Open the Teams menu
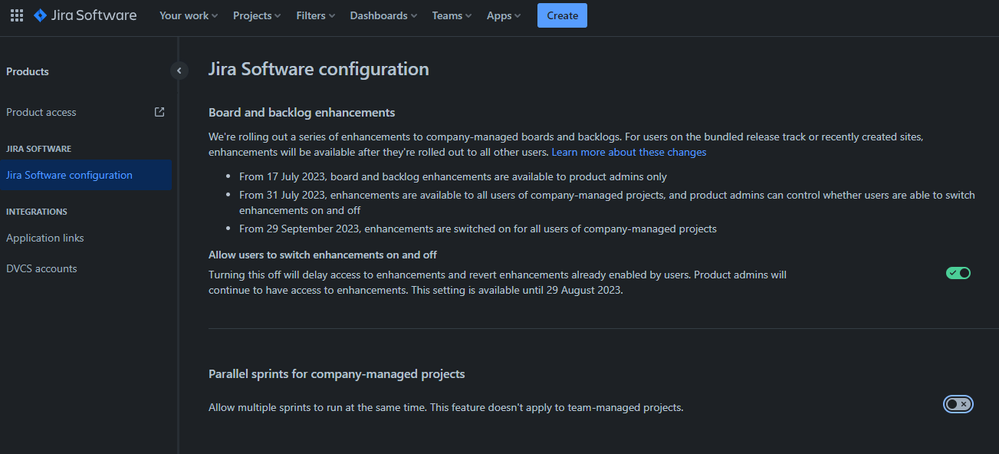This screenshot has width=999, height=454. (x=453, y=16)
